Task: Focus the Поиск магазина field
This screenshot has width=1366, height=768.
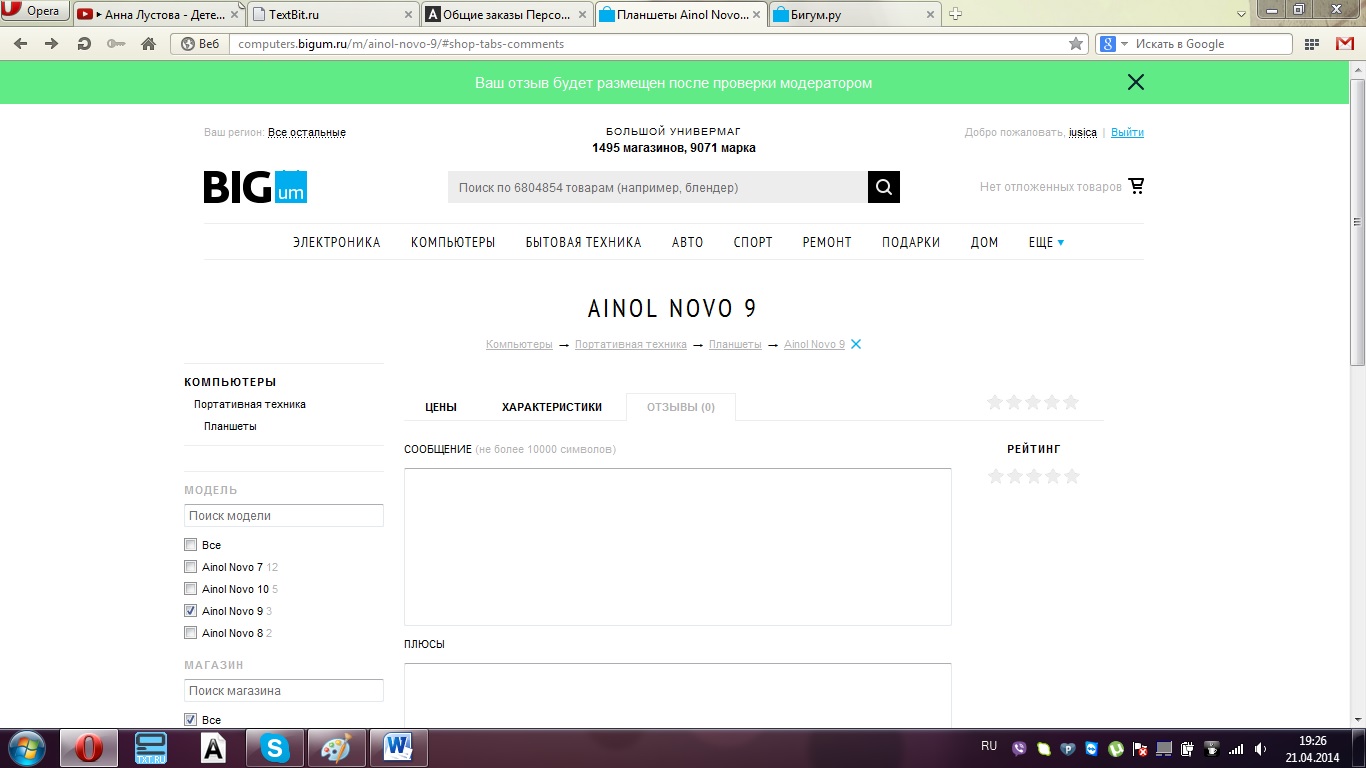Action: (x=284, y=691)
